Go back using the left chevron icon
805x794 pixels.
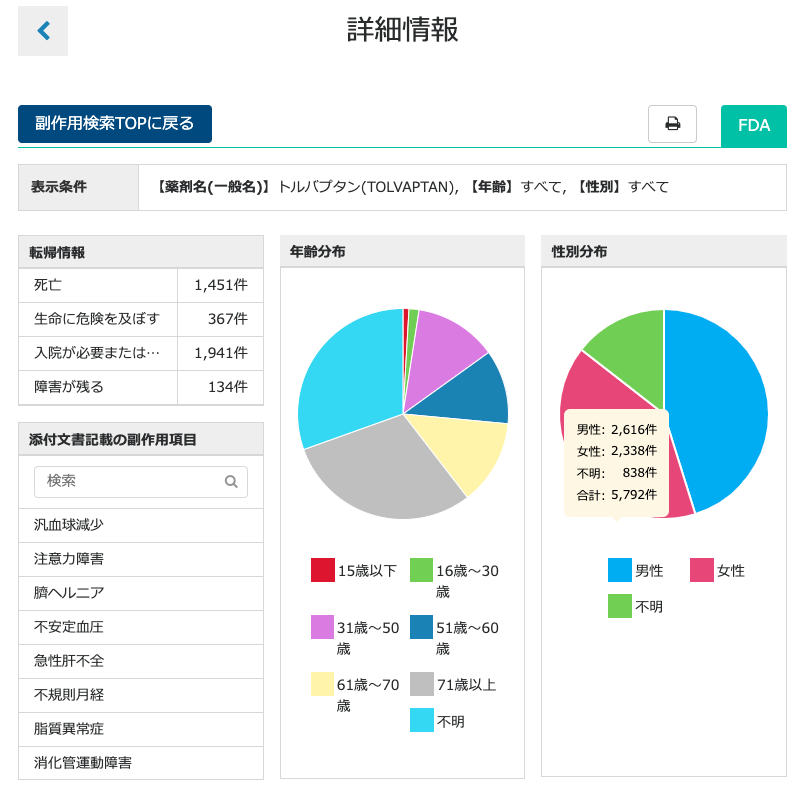point(43,31)
